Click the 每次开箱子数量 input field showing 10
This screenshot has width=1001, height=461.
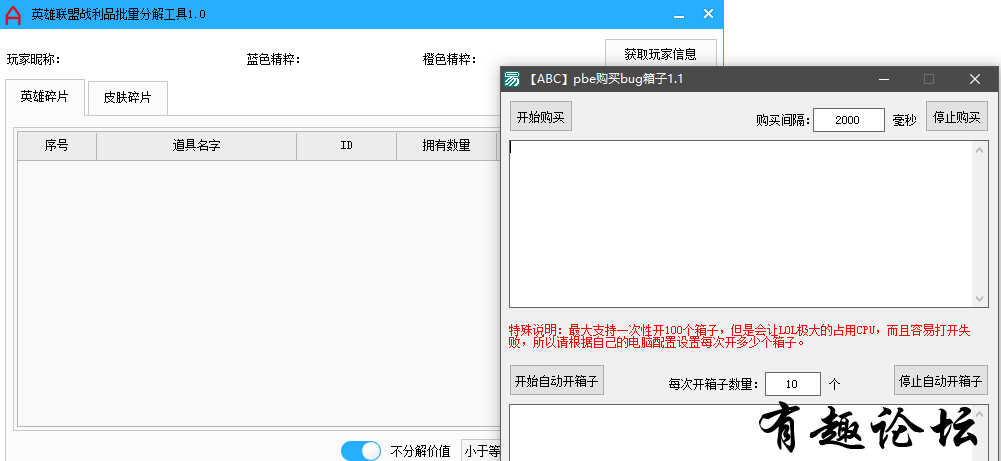pos(792,384)
